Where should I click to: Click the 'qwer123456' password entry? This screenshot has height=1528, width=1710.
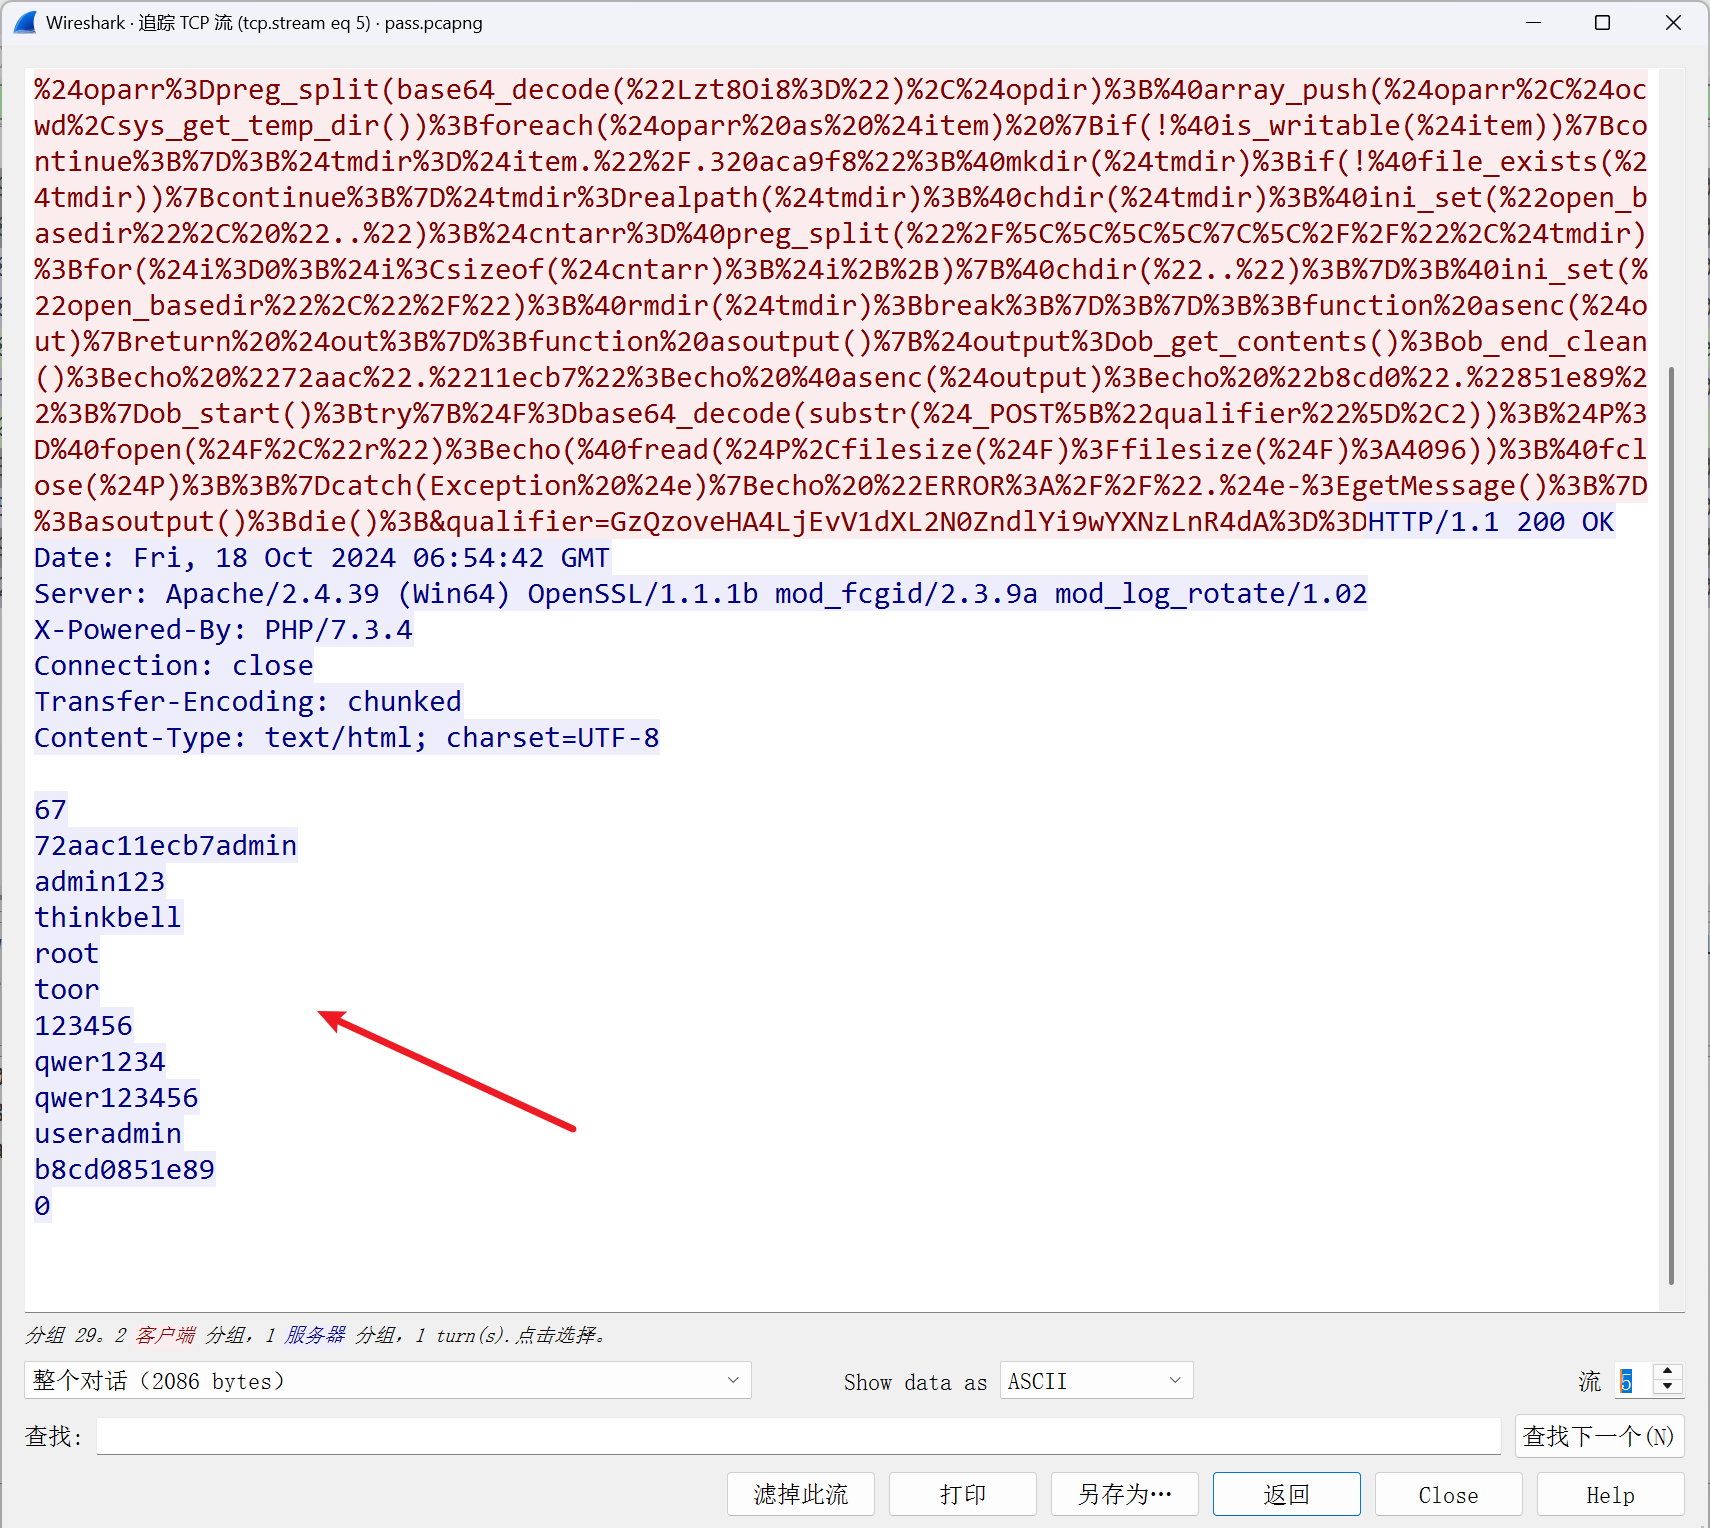[116, 1098]
